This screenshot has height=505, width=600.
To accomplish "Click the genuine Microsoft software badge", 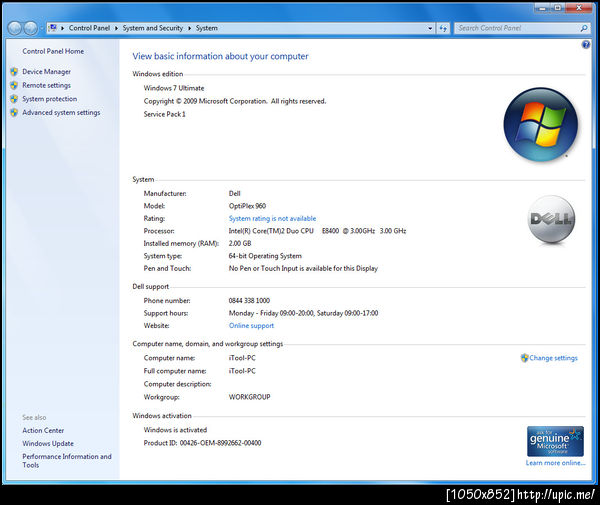I will (555, 441).
